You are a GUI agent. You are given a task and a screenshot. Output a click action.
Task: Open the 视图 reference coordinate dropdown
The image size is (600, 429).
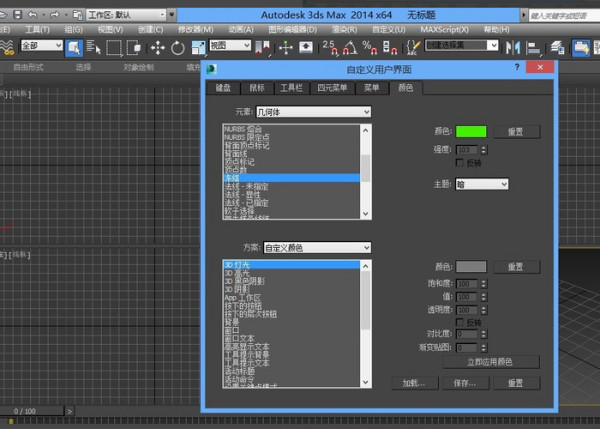(x=230, y=46)
